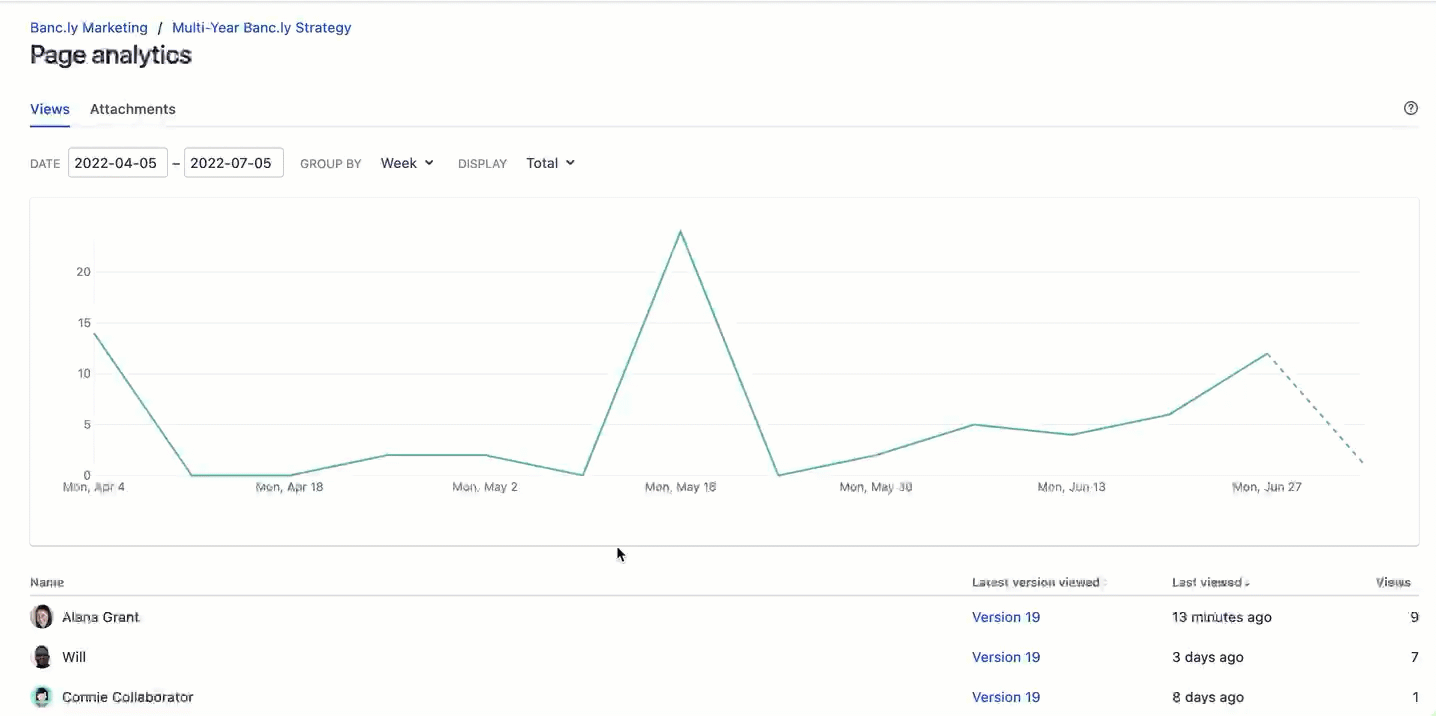Screen dimensions: 1436x716
Task: Open the Multi-Year Banc.ly Strategy page link
Action: click(x=261, y=27)
